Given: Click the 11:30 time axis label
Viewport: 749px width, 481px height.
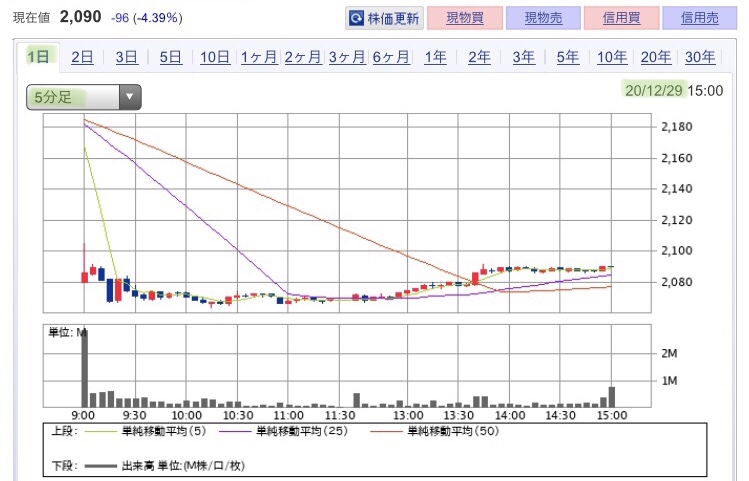Looking at the screenshot, I should [x=340, y=416].
